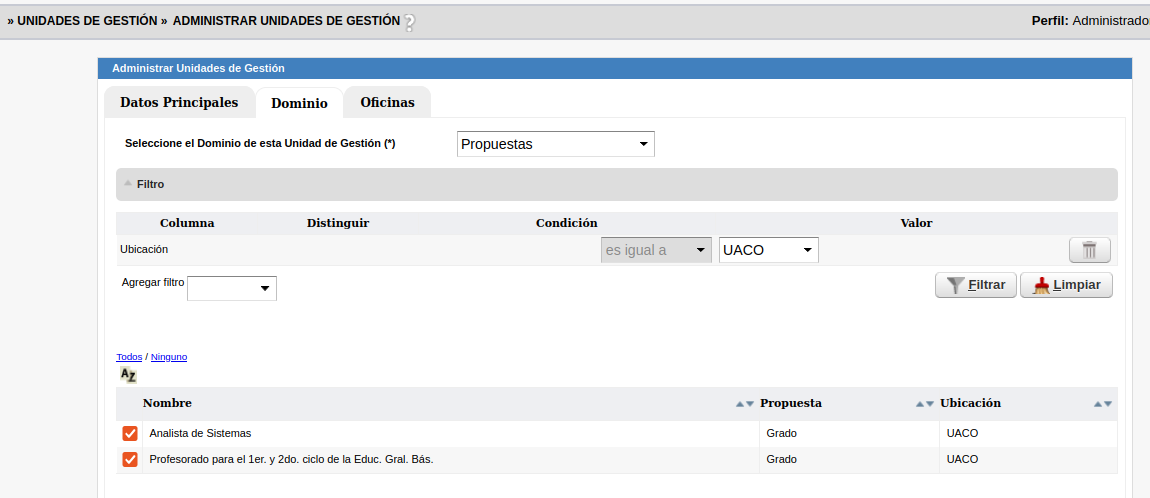Click the A-Z sort icon
The width and height of the screenshot is (1150, 498).
pyautogui.click(x=128, y=375)
